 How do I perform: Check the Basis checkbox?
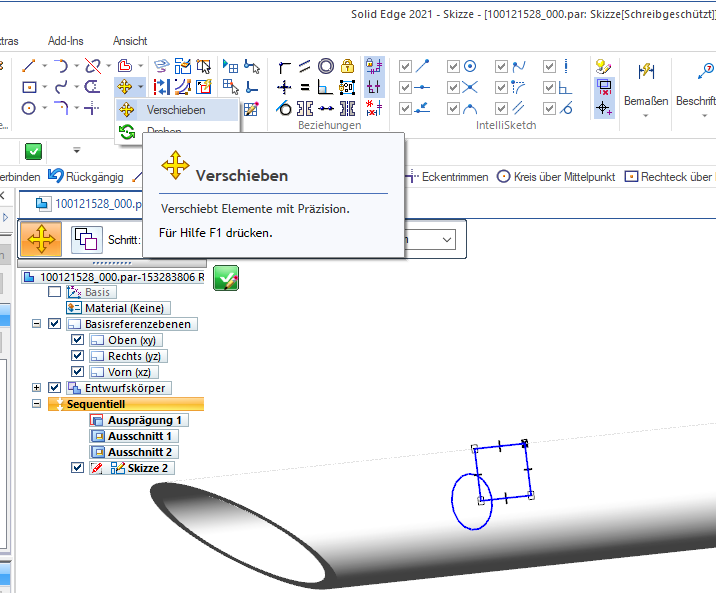click(x=54, y=292)
